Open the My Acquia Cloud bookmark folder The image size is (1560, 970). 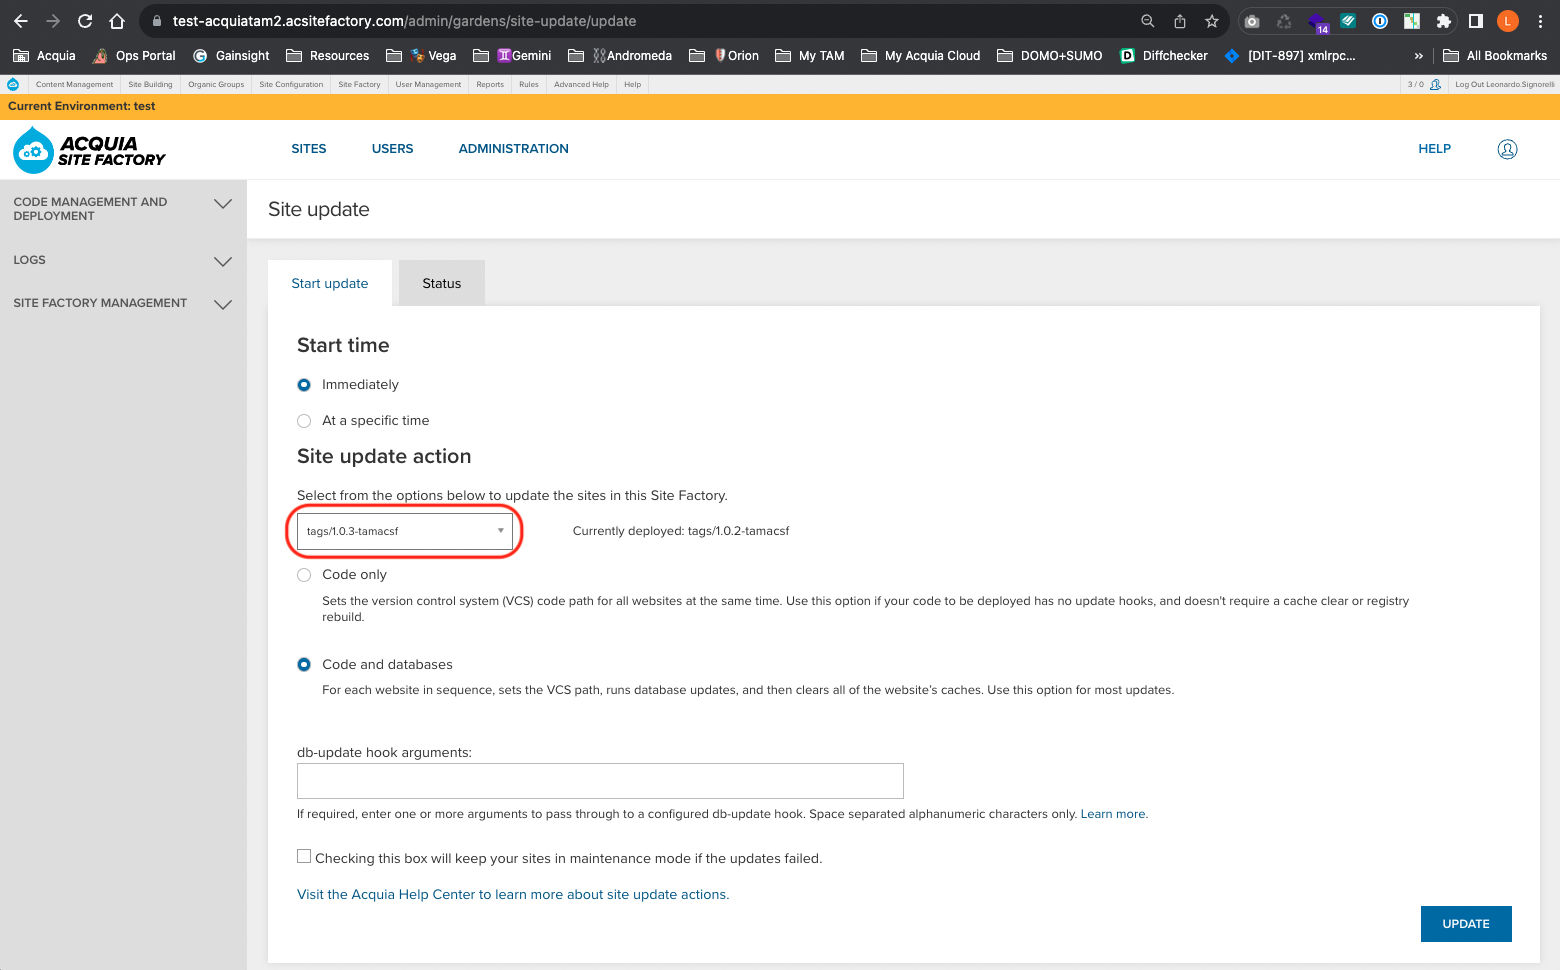921,56
